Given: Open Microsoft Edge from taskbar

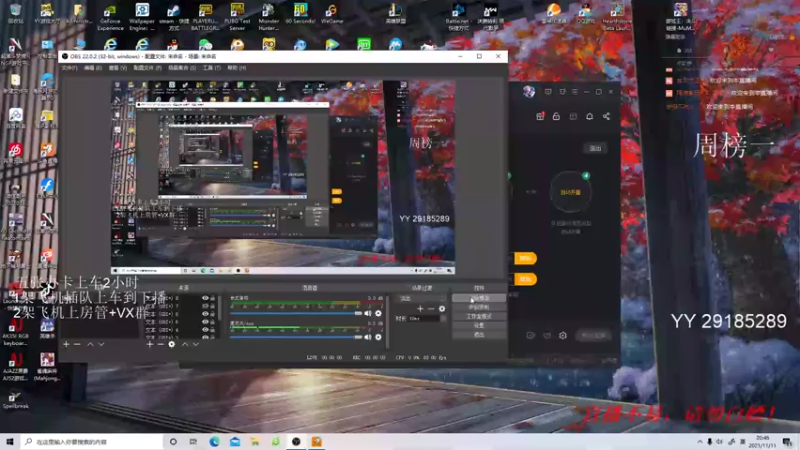Looking at the screenshot, I should pos(214,442).
